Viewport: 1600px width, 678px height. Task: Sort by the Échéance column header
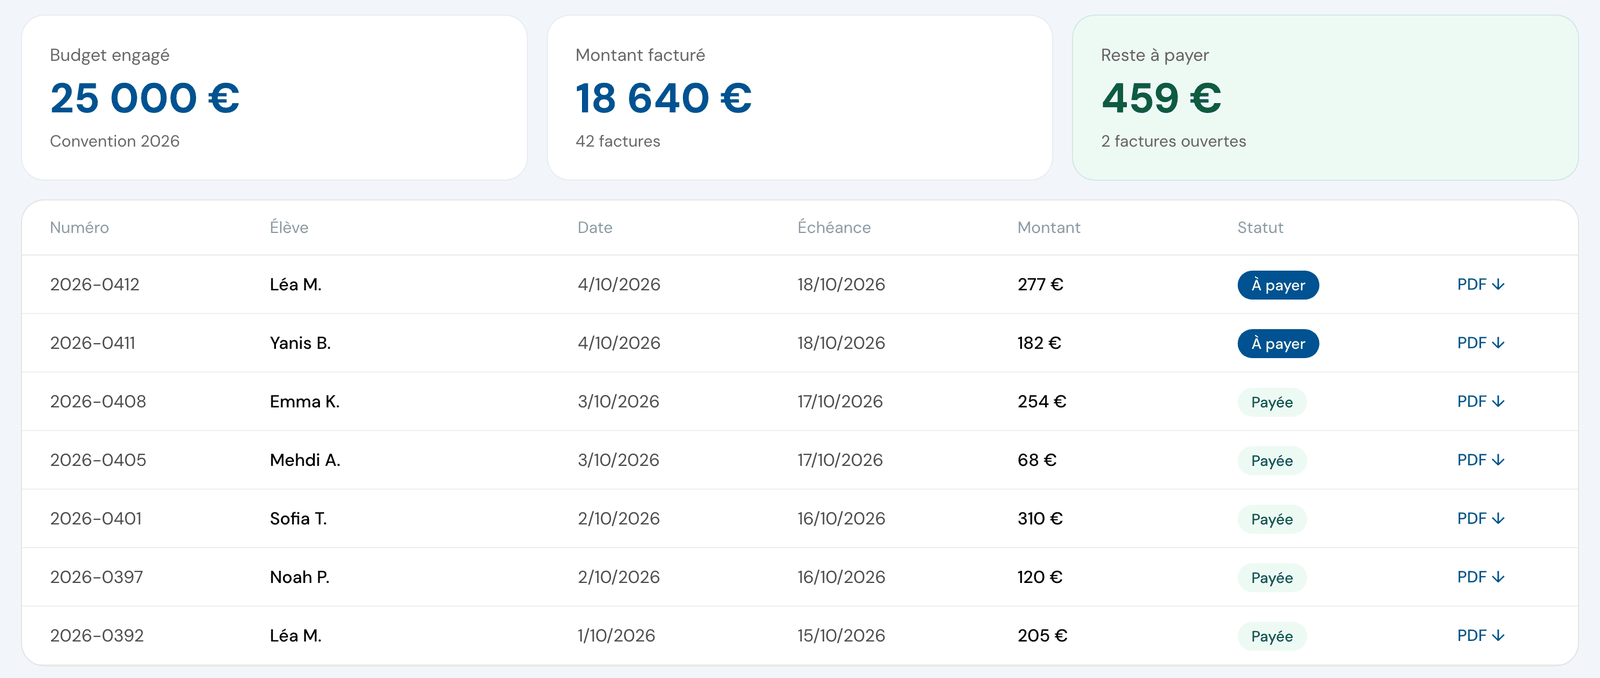point(834,228)
